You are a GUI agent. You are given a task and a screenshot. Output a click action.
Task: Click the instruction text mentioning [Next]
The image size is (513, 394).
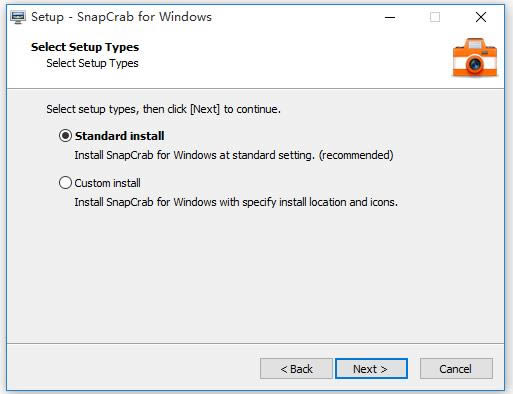click(163, 109)
